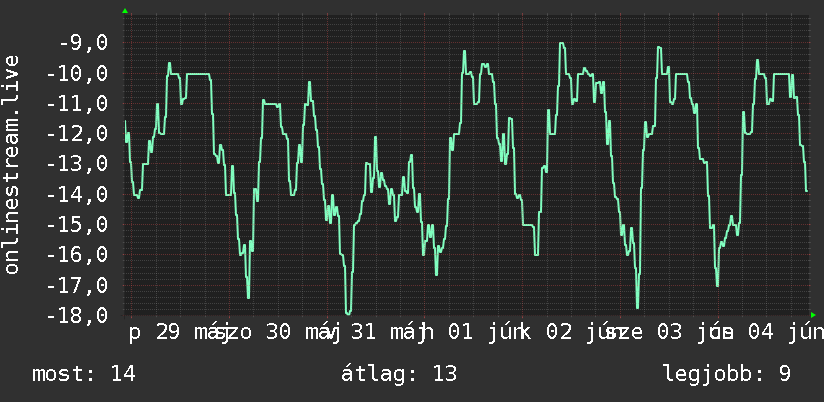Click the green arrow atop the y-axis
This screenshot has width=824, height=402.
pyautogui.click(x=125, y=11)
